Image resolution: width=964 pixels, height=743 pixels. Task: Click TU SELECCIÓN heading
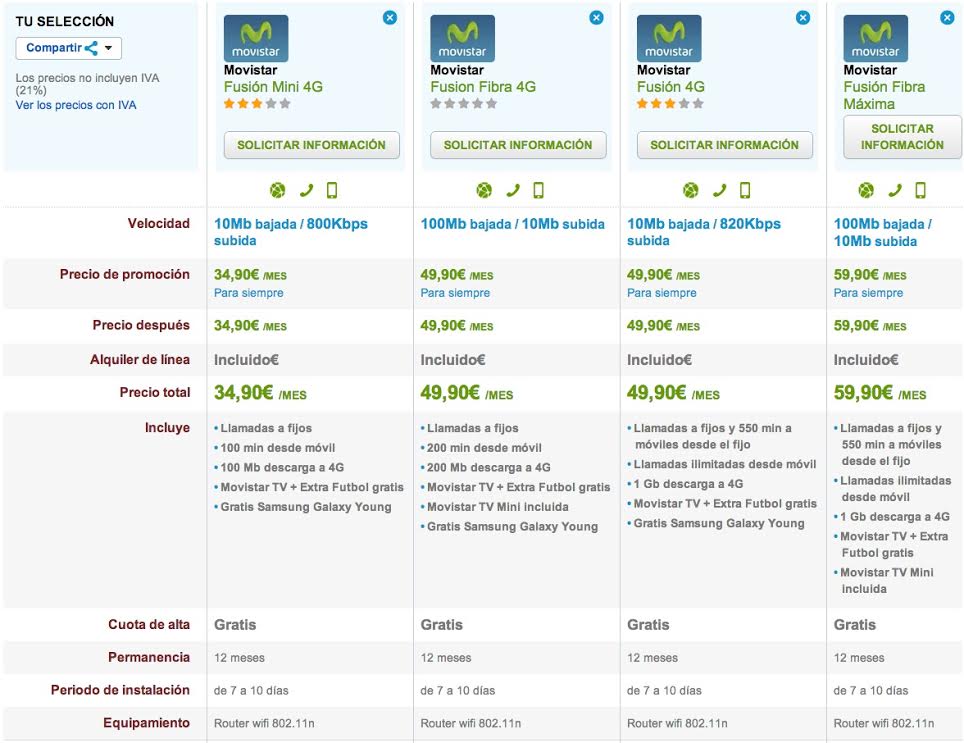coord(65,22)
